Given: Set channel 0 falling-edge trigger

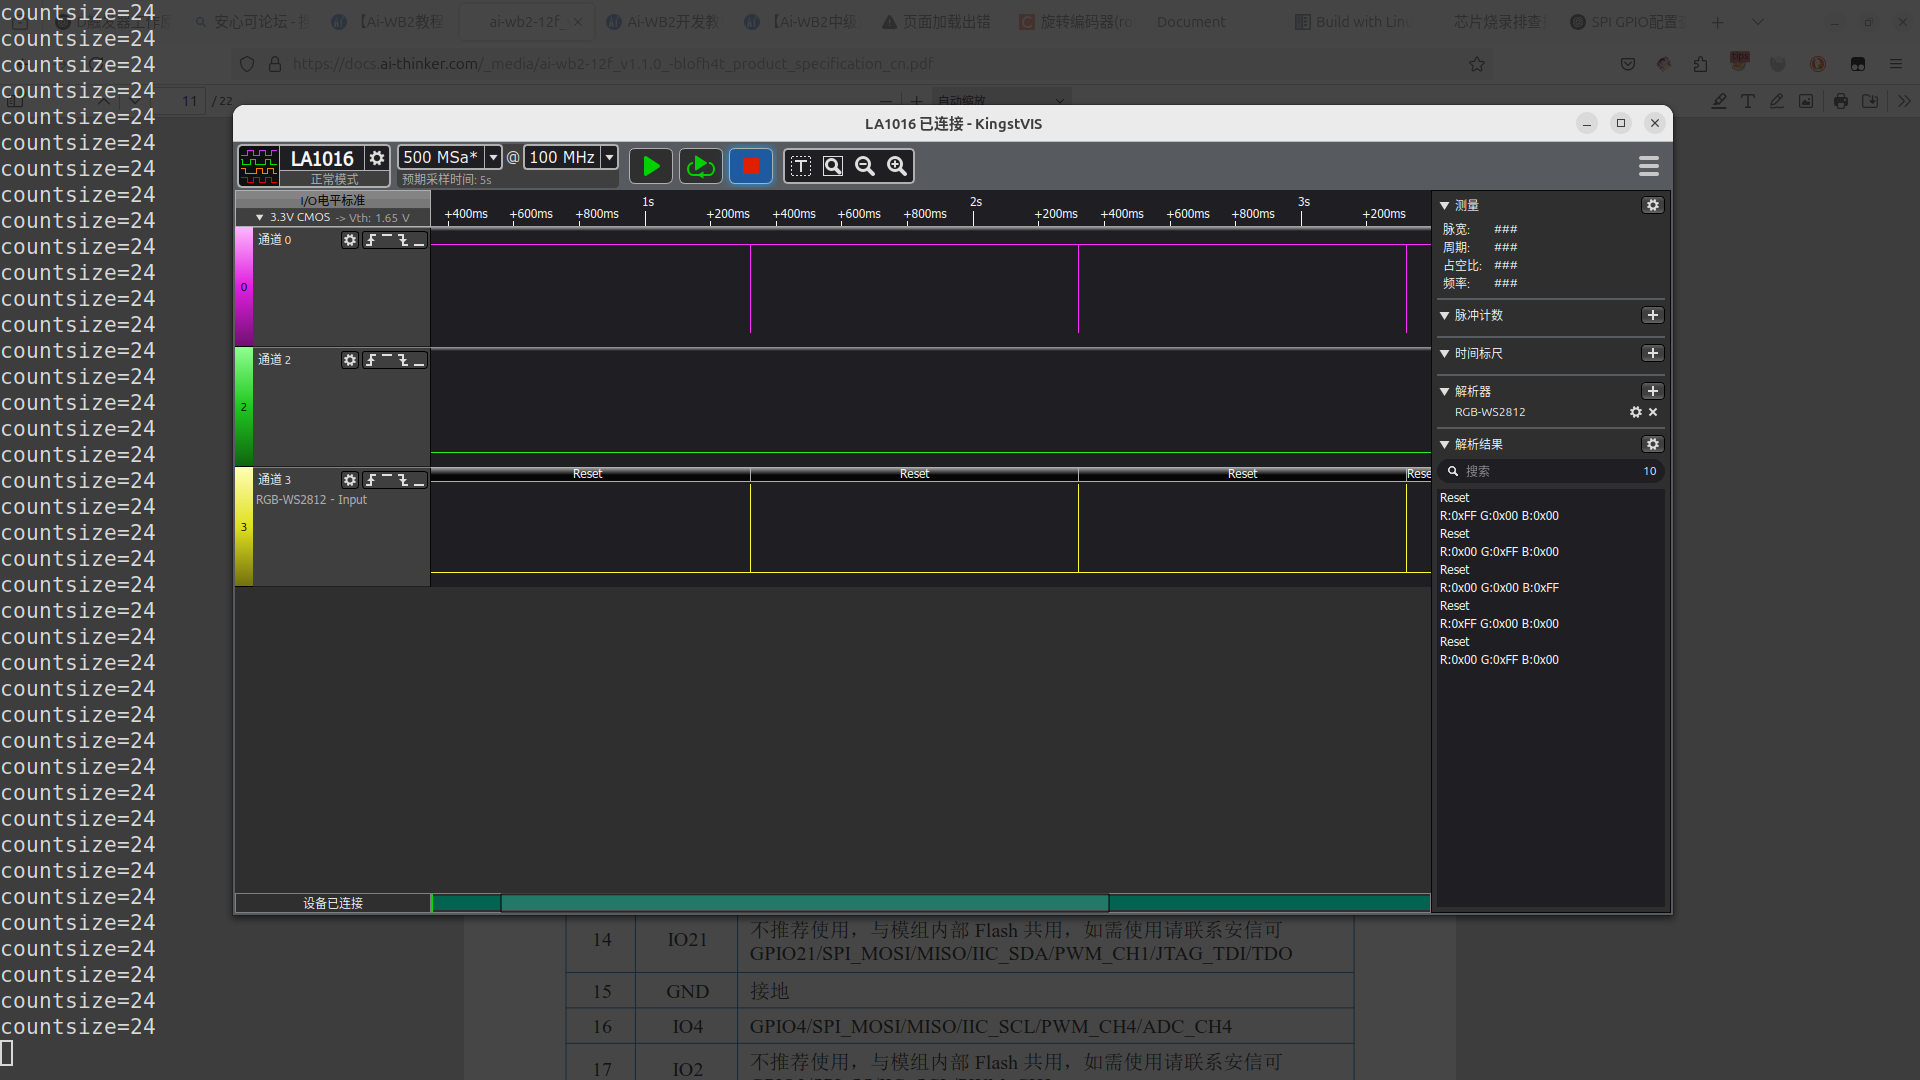Looking at the screenshot, I should [x=403, y=240].
